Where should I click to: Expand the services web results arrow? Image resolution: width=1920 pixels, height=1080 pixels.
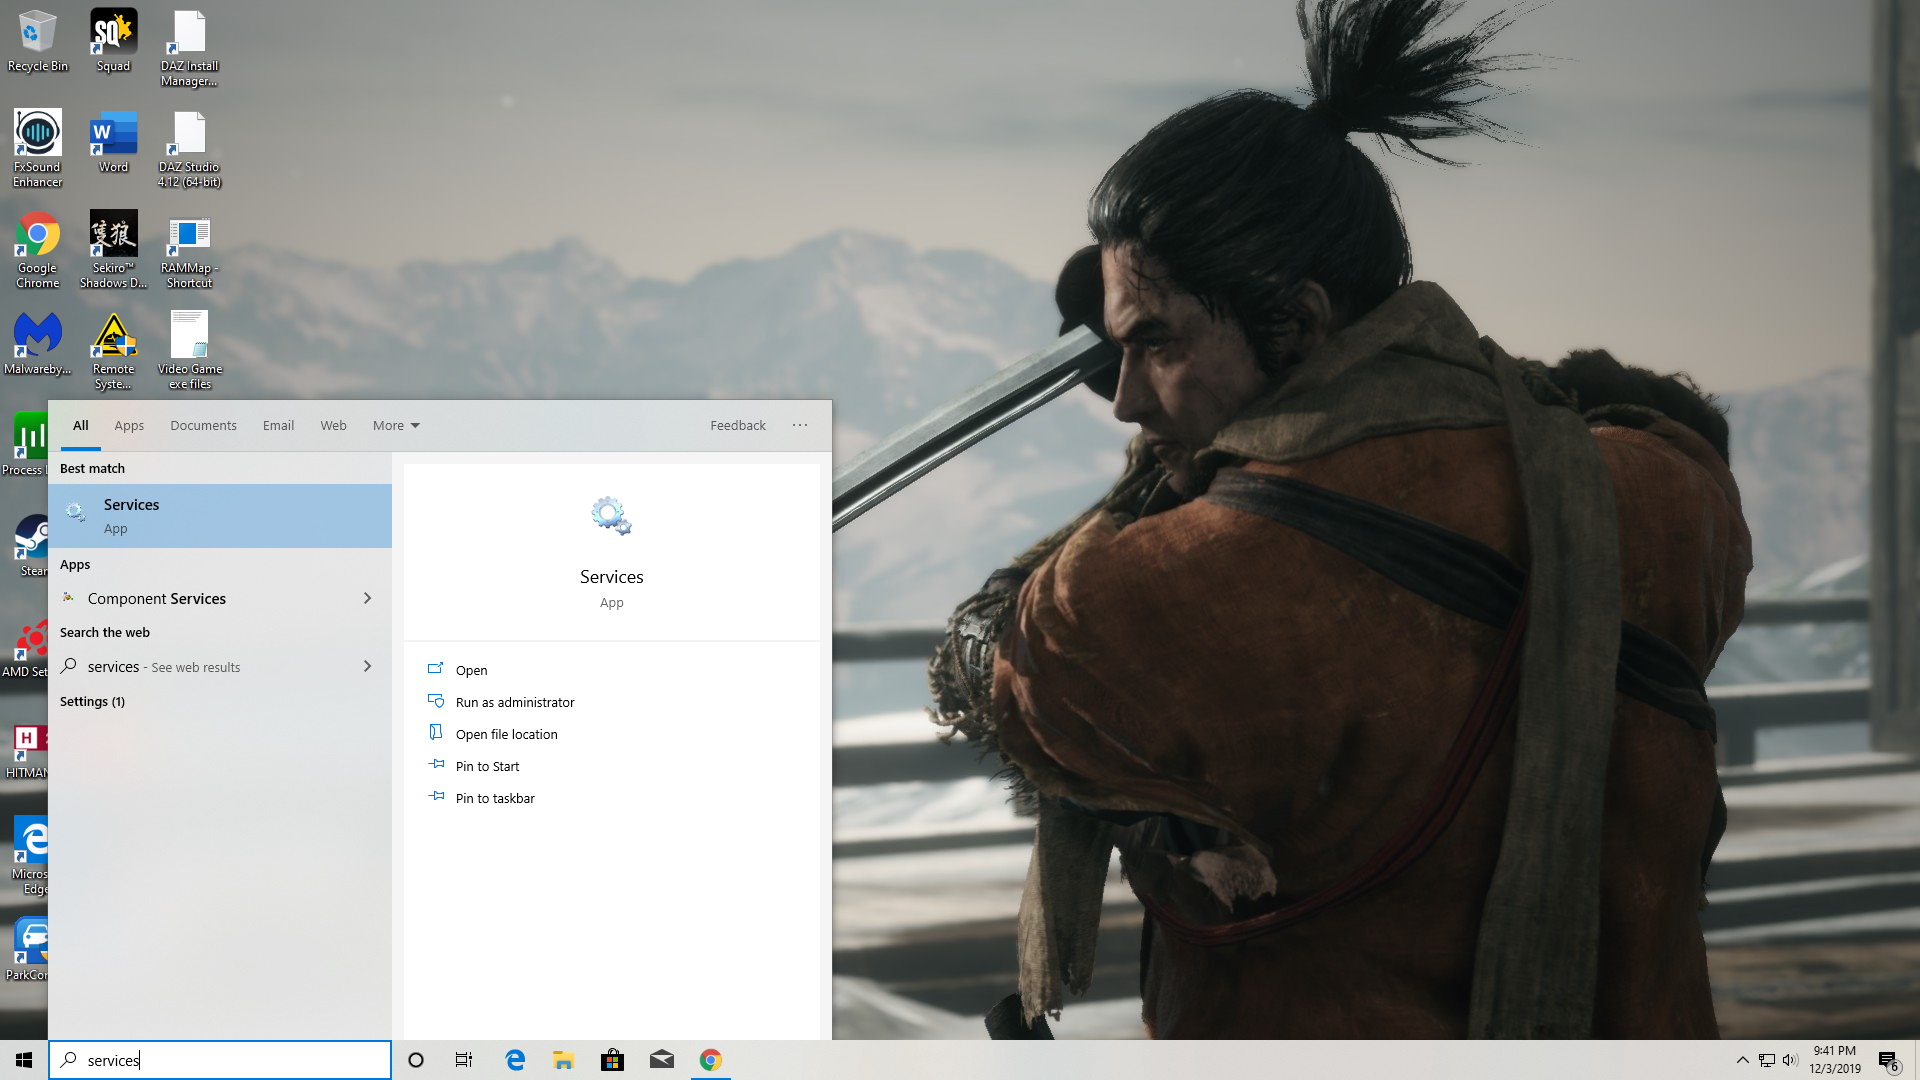tap(367, 666)
